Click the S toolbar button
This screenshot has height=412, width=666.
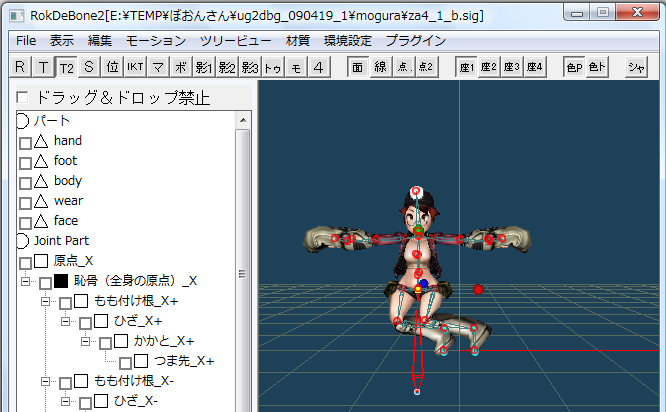[89, 68]
